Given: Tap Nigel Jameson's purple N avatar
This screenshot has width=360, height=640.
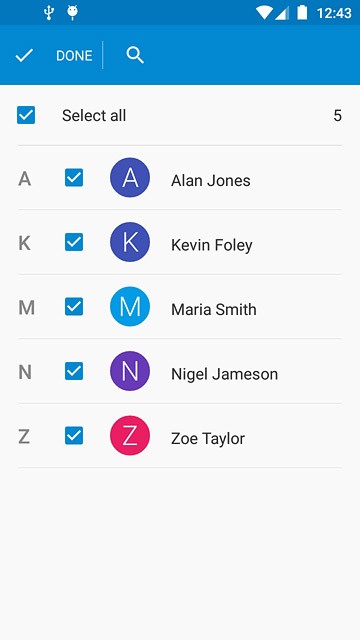Looking at the screenshot, I should tap(130, 371).
